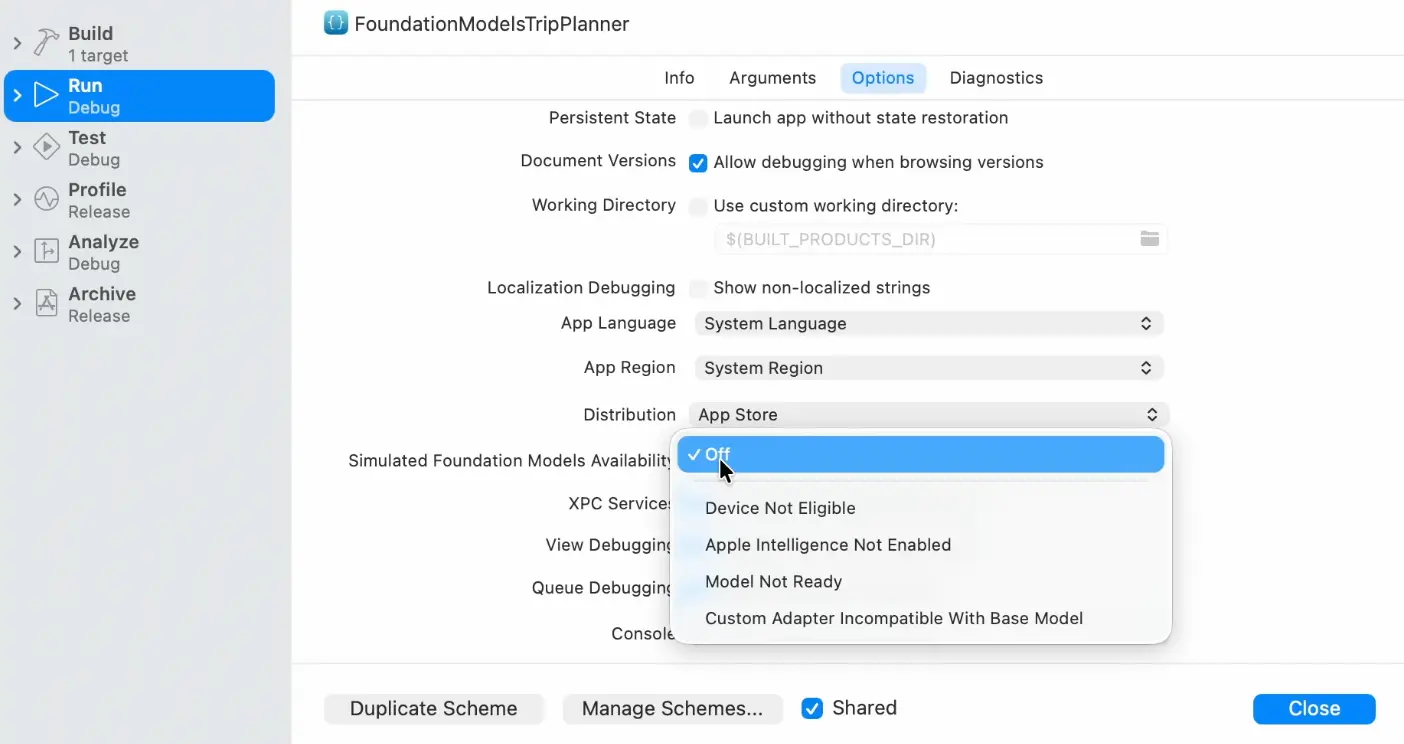Screen dimensions: 1404x744
Task: Click the Archive icon in sidebar
Action: pos(46,303)
